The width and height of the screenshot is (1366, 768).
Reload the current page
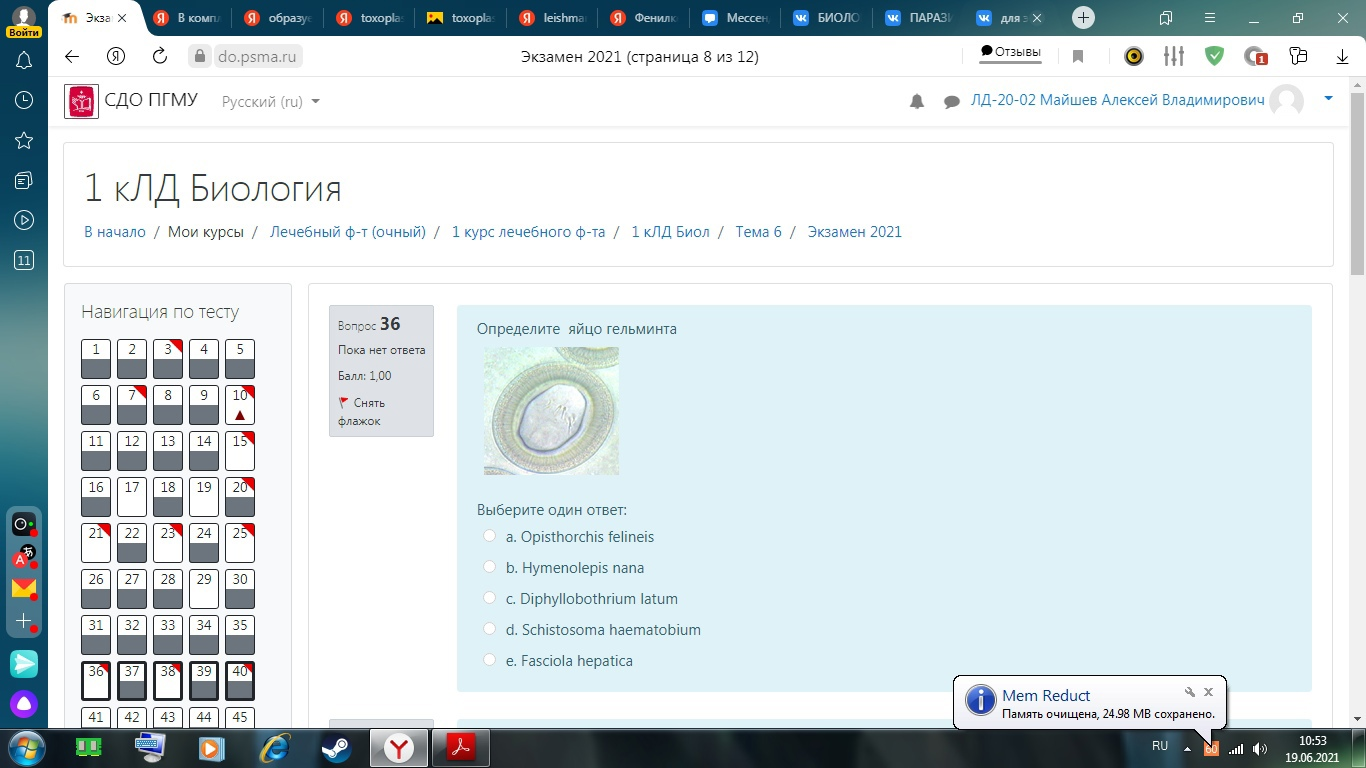[160, 57]
